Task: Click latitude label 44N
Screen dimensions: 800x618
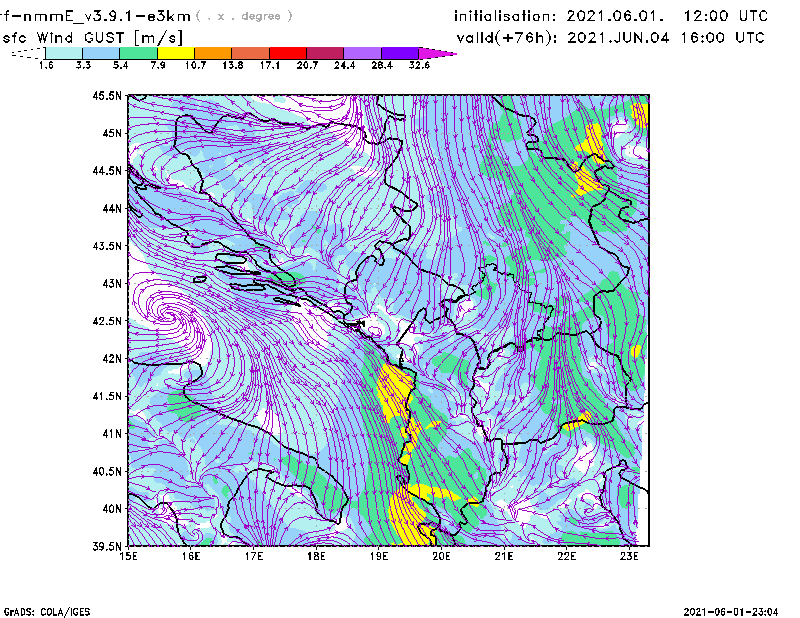Action: pos(112,208)
